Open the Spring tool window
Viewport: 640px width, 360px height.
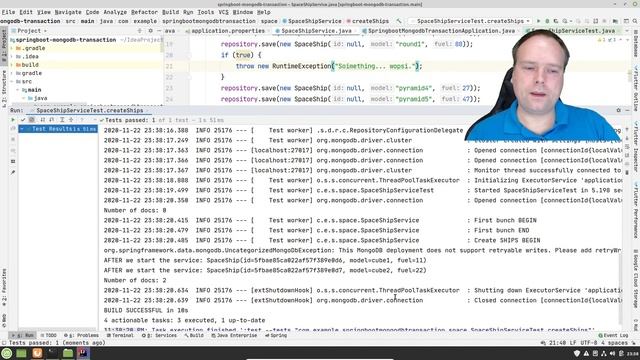pyautogui.click(x=276, y=336)
